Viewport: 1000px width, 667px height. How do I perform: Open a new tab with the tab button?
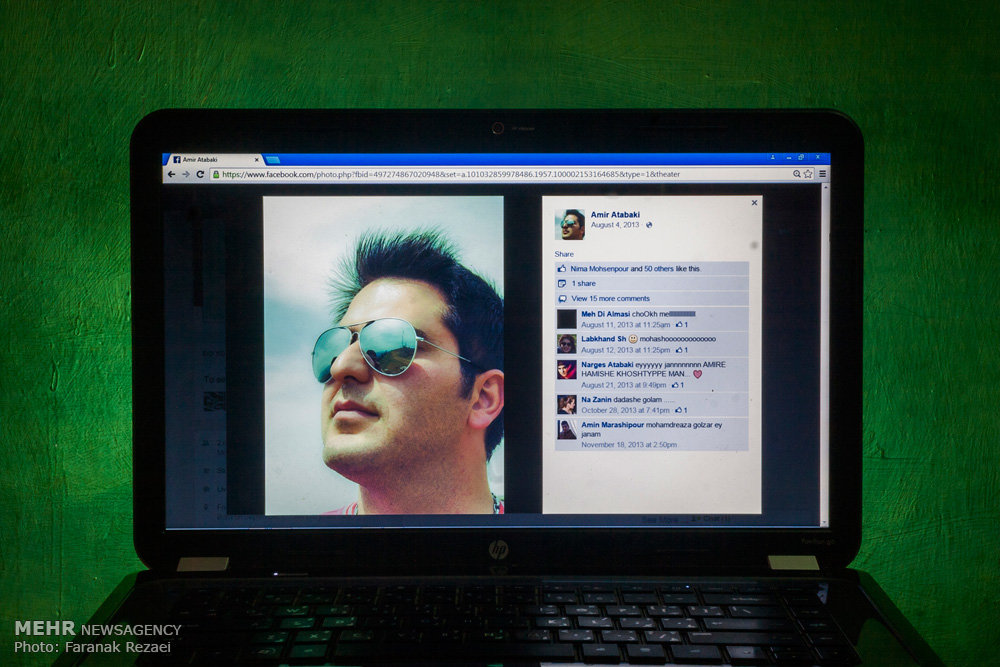coord(273,159)
